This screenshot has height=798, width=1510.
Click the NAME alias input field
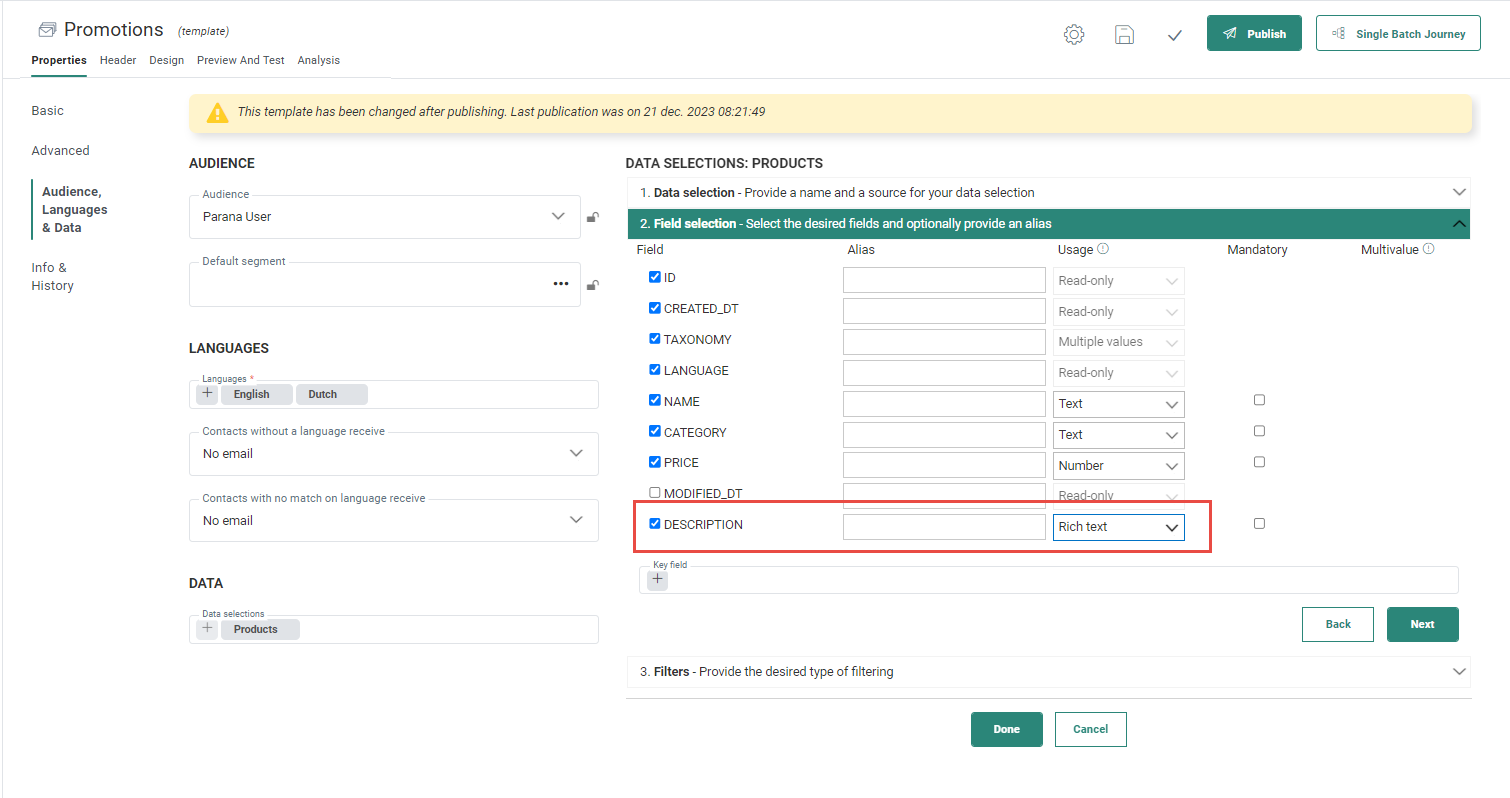(943, 404)
